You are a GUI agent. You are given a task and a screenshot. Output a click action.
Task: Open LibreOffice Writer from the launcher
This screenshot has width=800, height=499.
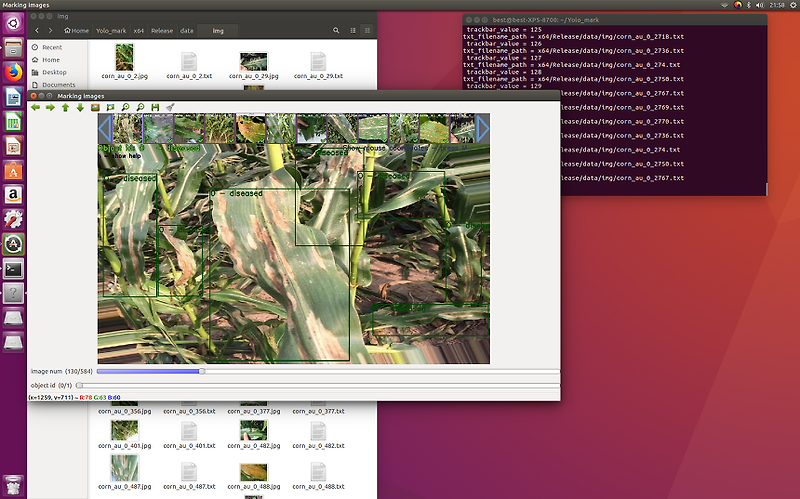(13, 97)
